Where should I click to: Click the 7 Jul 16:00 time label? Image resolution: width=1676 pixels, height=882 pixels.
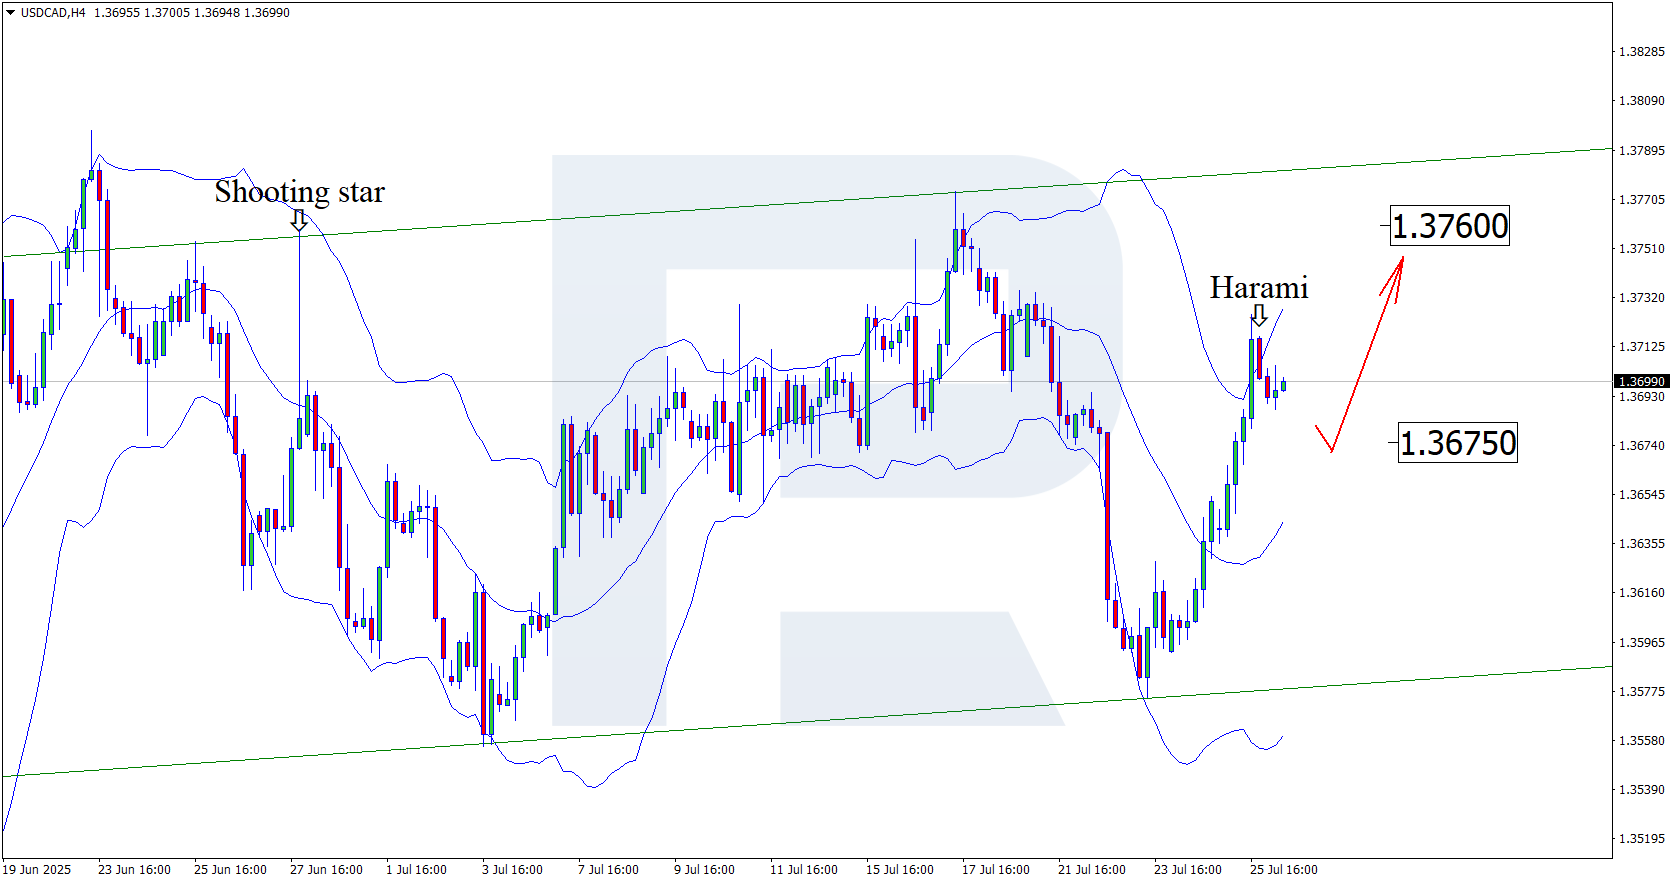608,869
